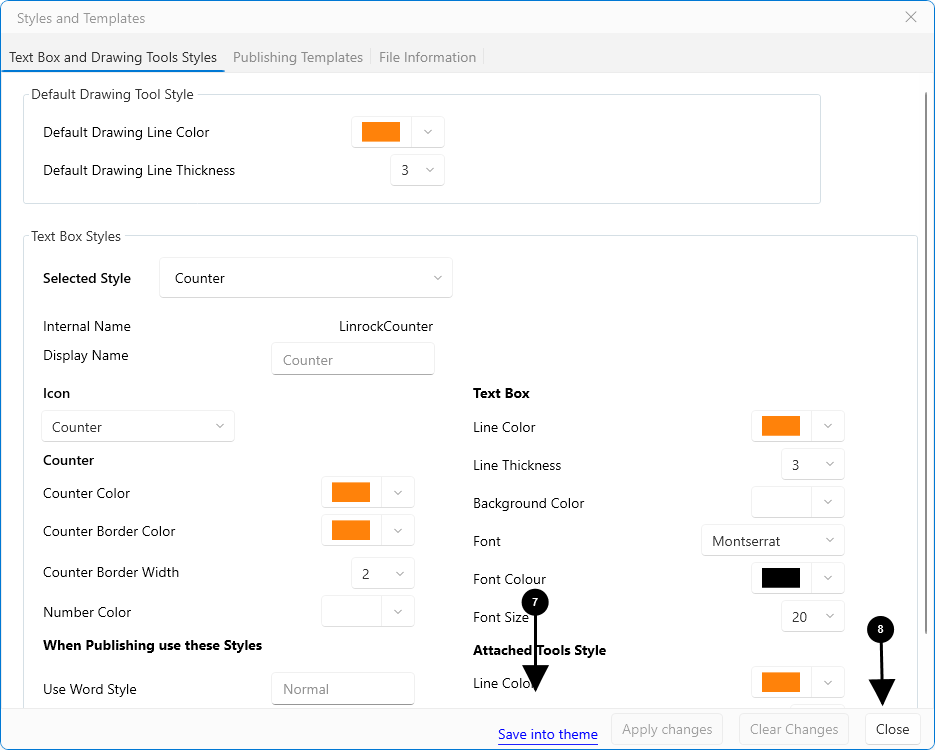Image resolution: width=935 pixels, height=750 pixels.
Task: Expand the Icon Counter dropdown
Action: click(138, 427)
